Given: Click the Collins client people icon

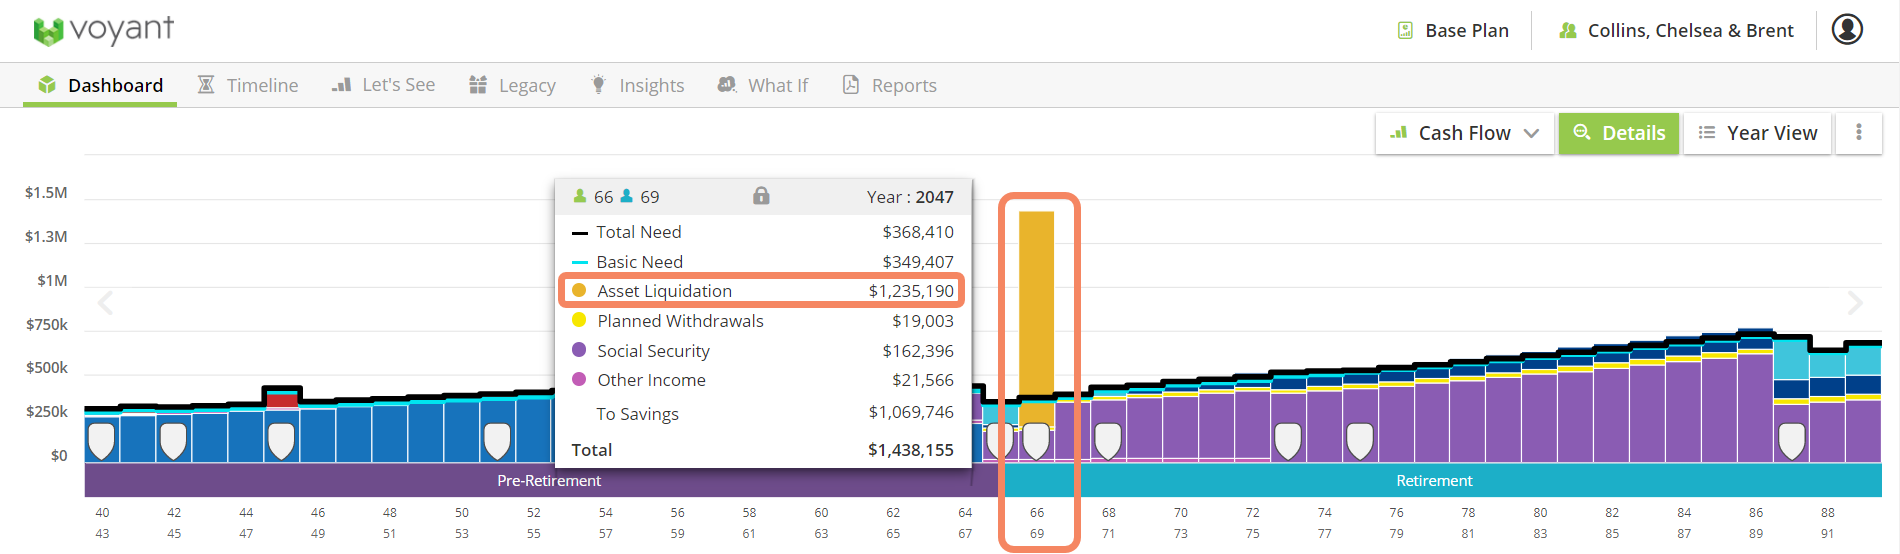Looking at the screenshot, I should 1567,31.
